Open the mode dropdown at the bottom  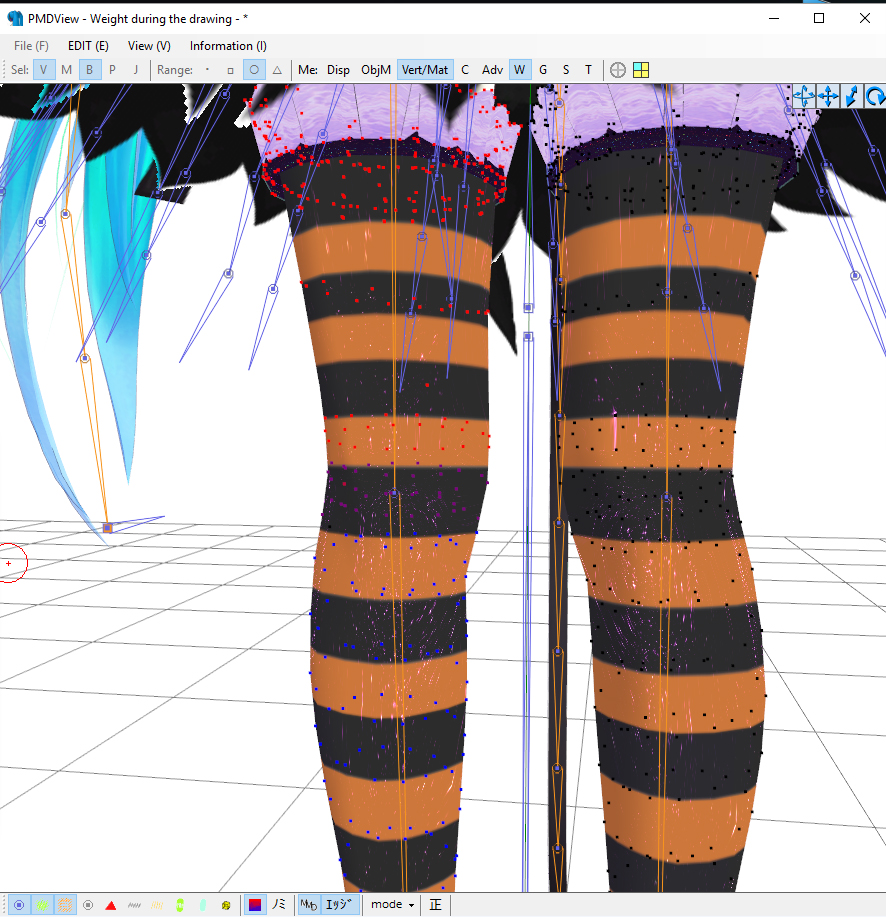(391, 904)
